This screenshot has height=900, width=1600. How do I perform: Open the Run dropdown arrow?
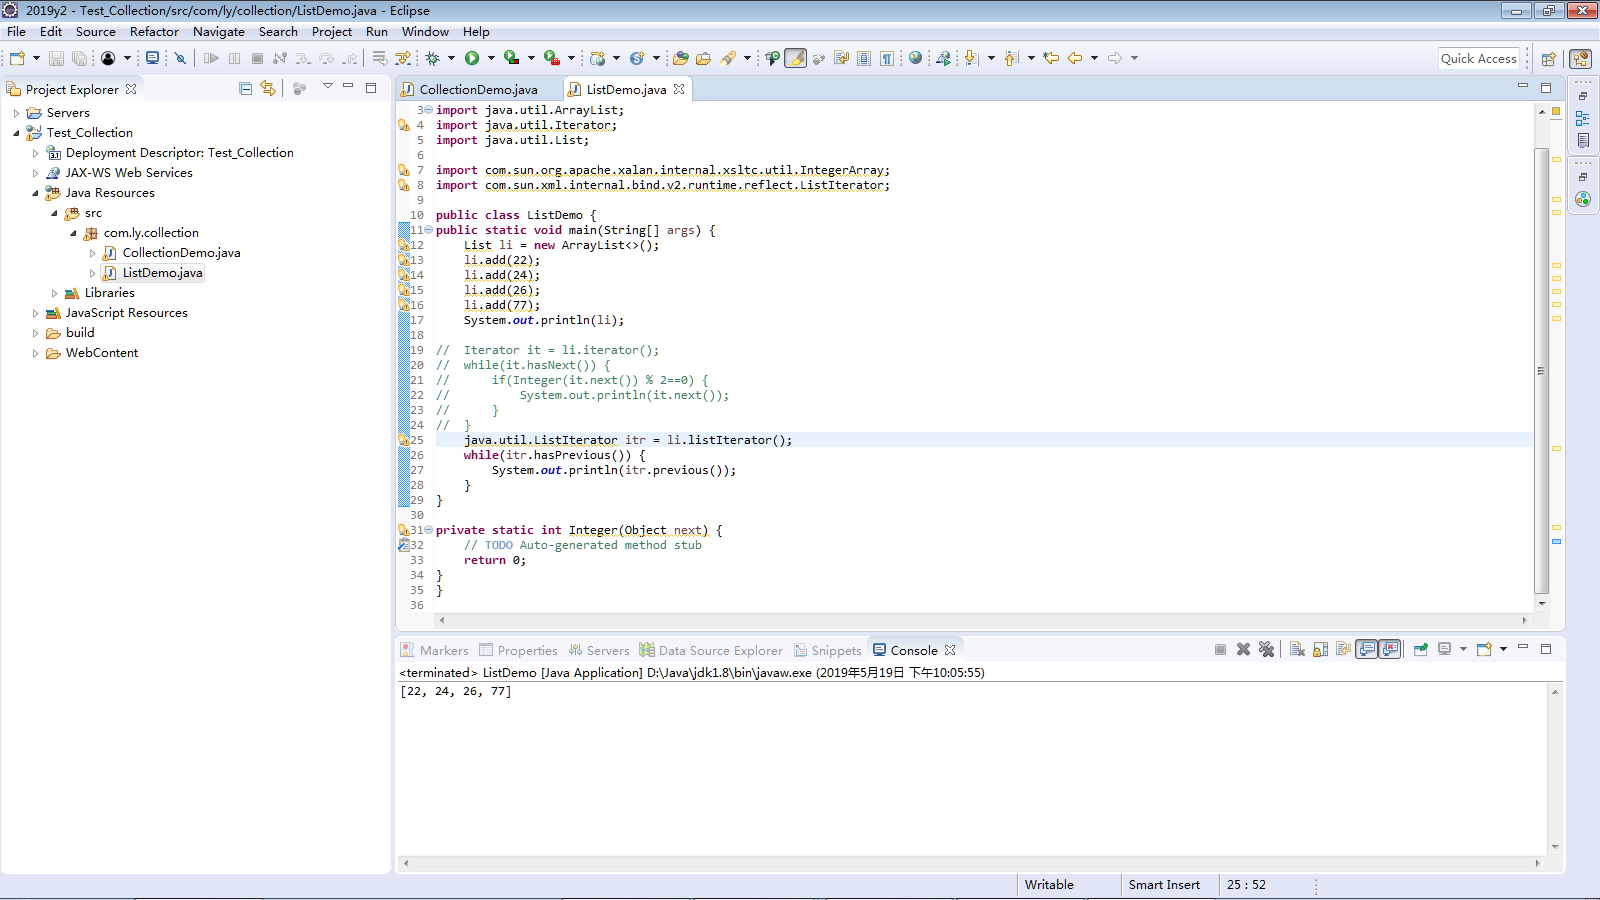click(491, 58)
